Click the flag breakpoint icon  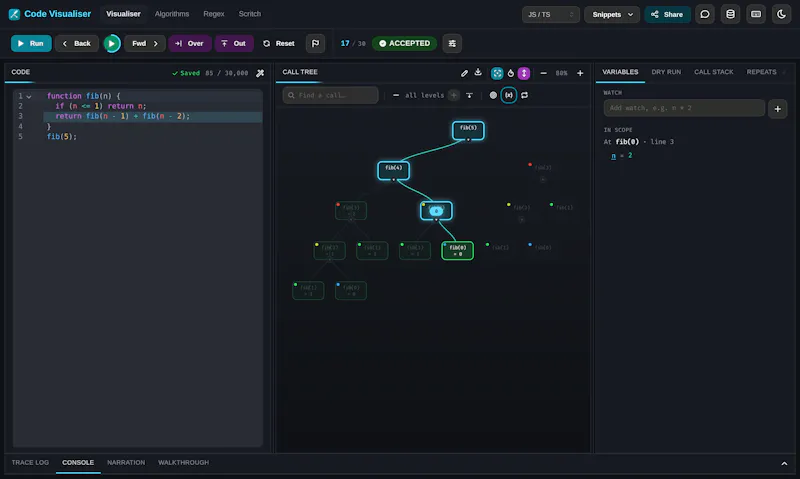pyautogui.click(x=315, y=43)
